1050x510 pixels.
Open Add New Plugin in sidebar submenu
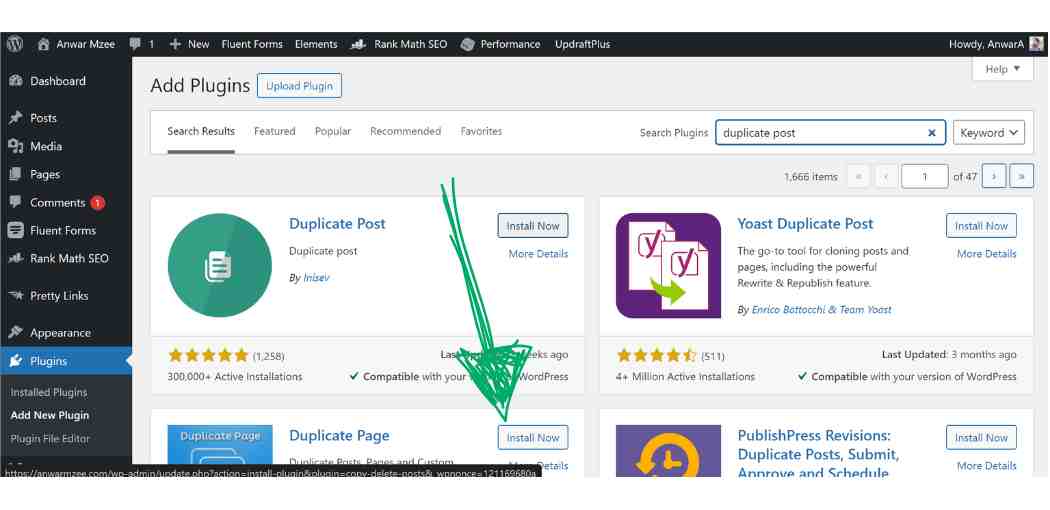pos(50,415)
